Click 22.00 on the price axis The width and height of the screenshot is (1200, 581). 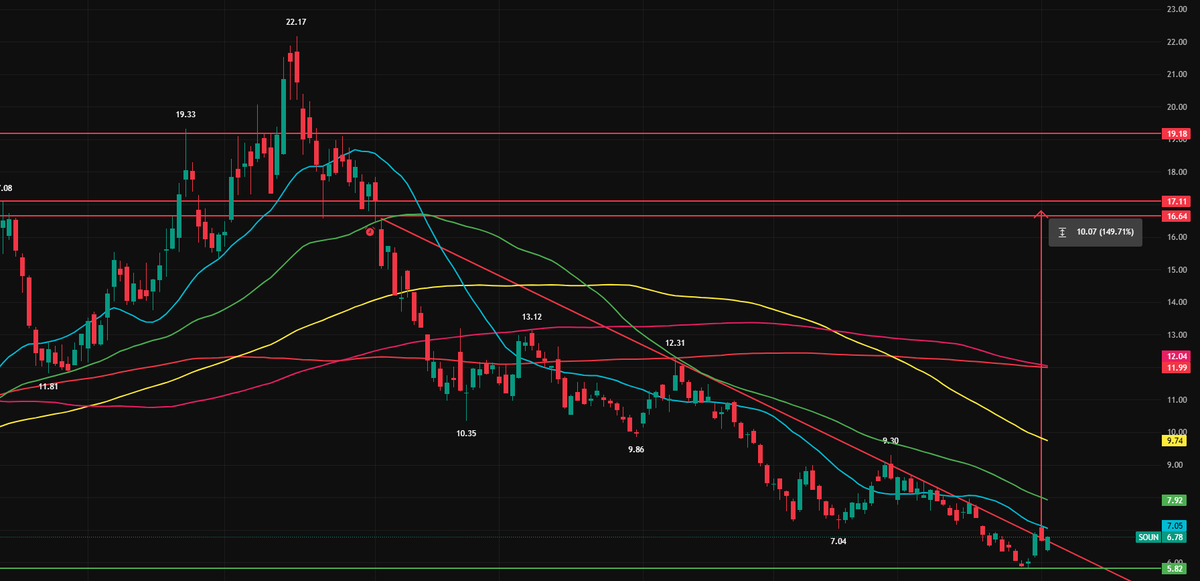[1176, 42]
